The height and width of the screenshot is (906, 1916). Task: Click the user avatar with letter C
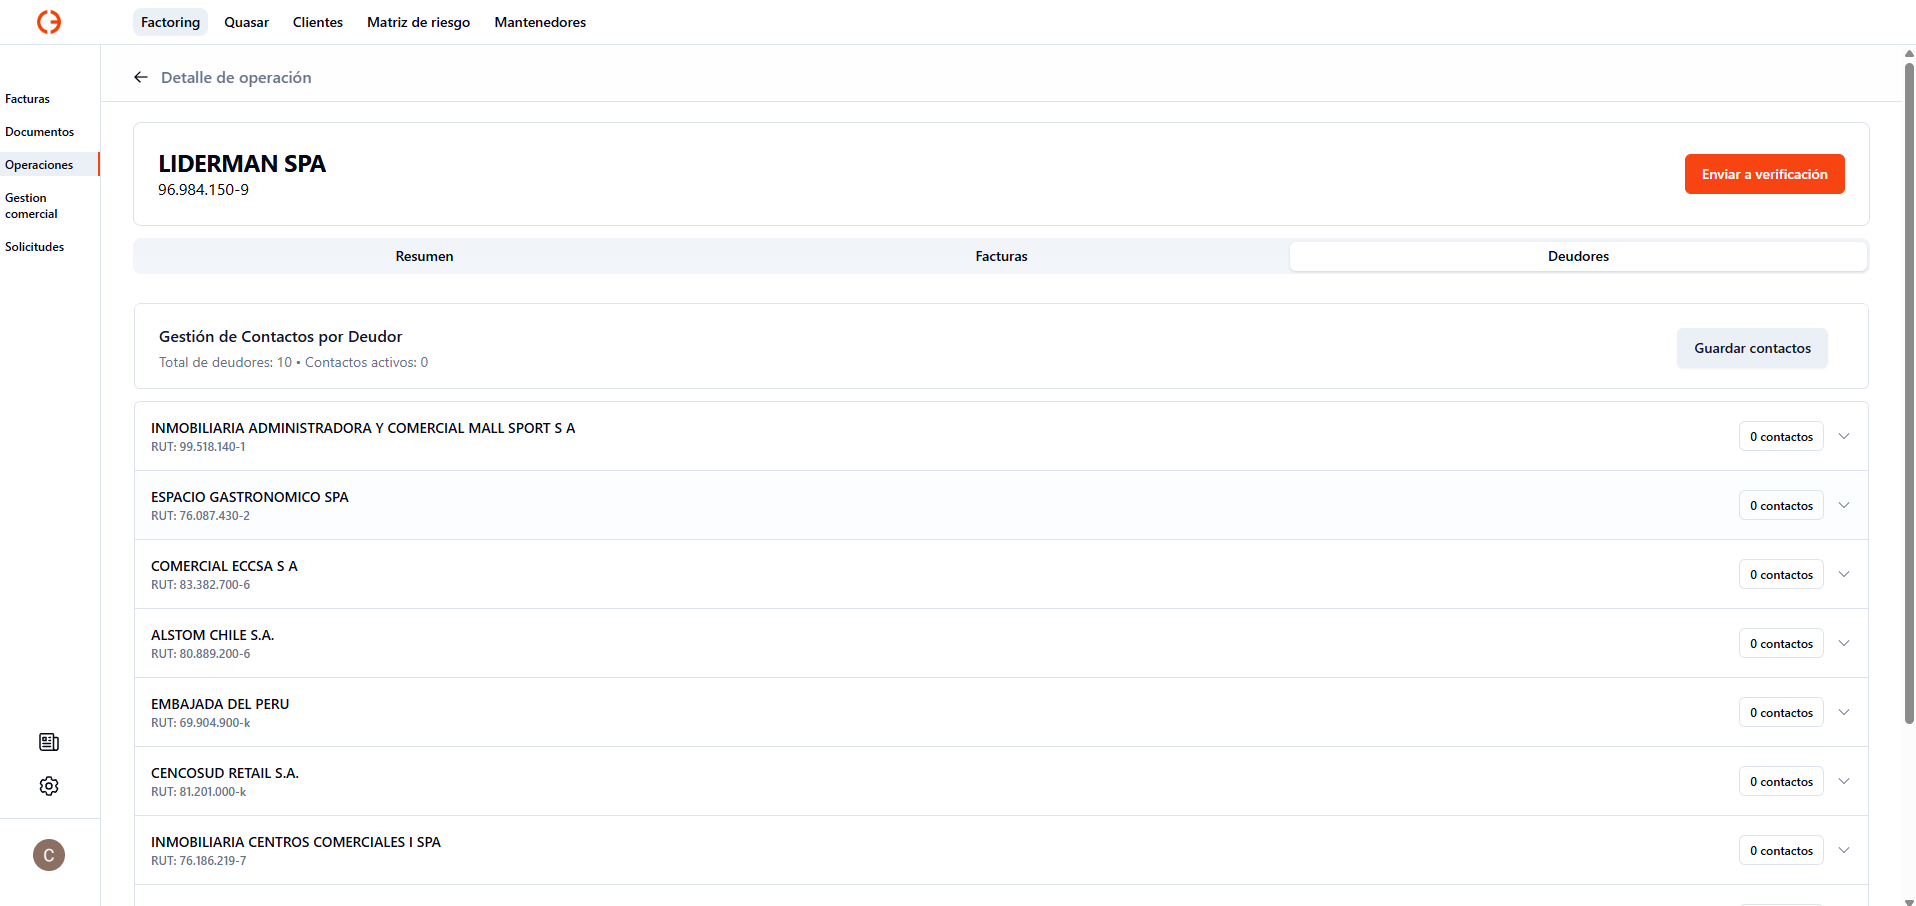click(49, 855)
